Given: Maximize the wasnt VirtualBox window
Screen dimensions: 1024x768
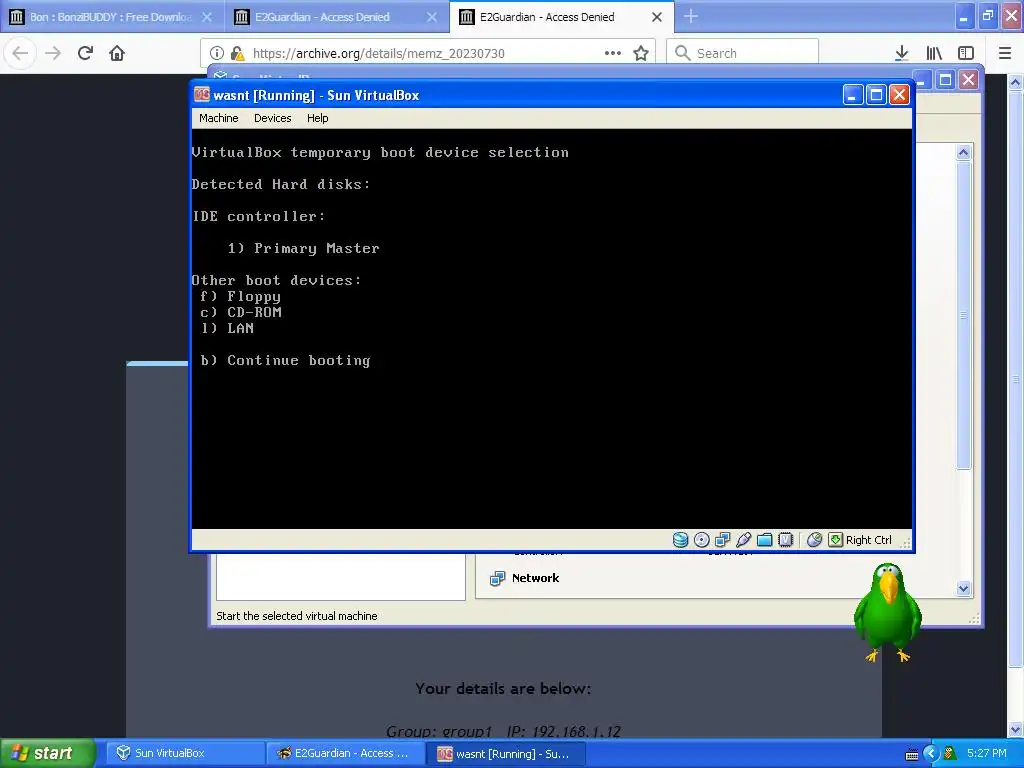Looking at the screenshot, I should coord(876,95).
